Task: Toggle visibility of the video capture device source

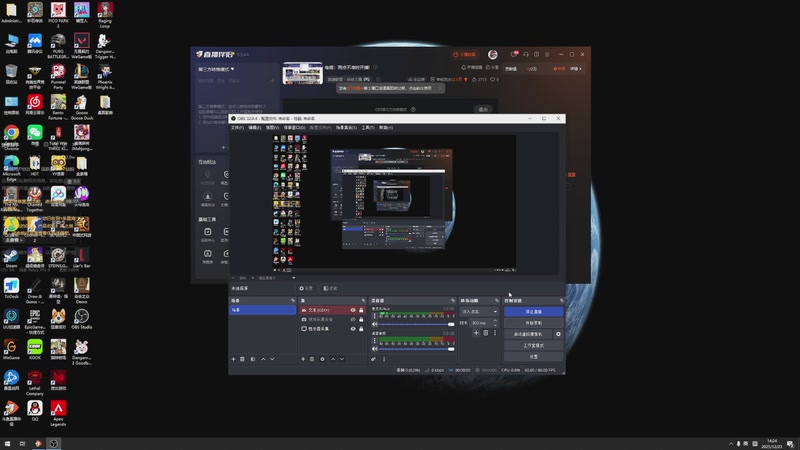Action: point(353,319)
